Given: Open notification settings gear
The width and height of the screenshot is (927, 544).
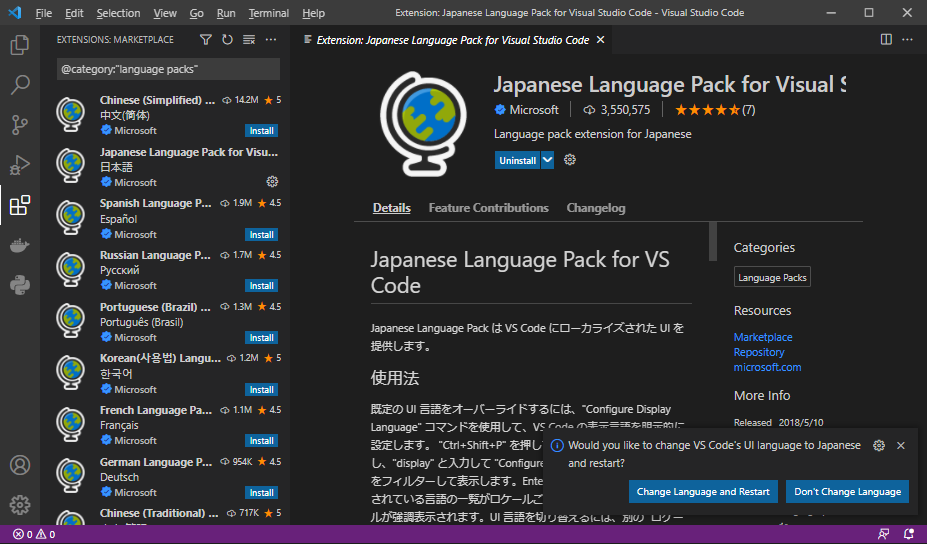Looking at the screenshot, I should [879, 446].
